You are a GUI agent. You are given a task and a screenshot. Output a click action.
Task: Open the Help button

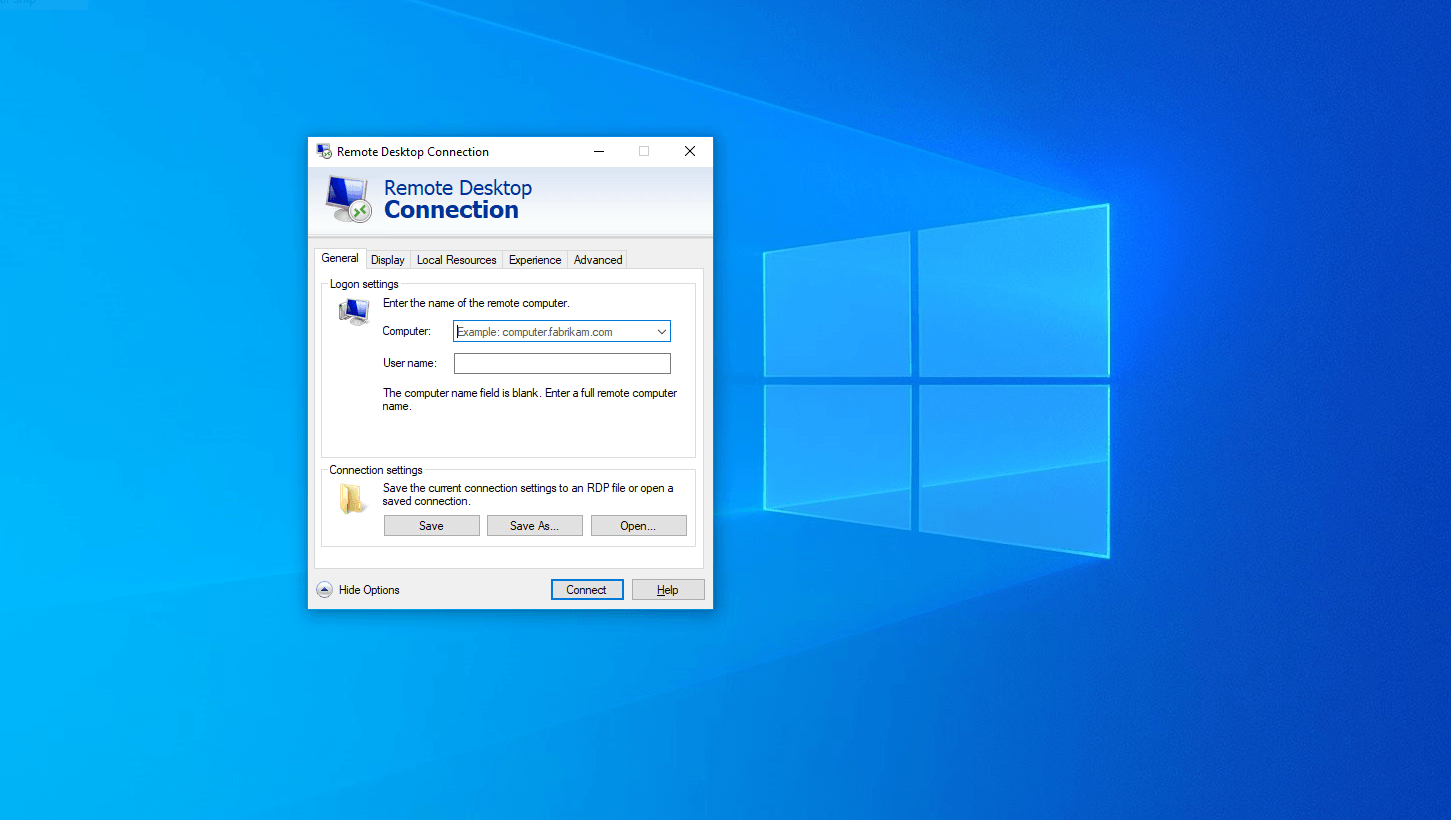click(x=667, y=590)
